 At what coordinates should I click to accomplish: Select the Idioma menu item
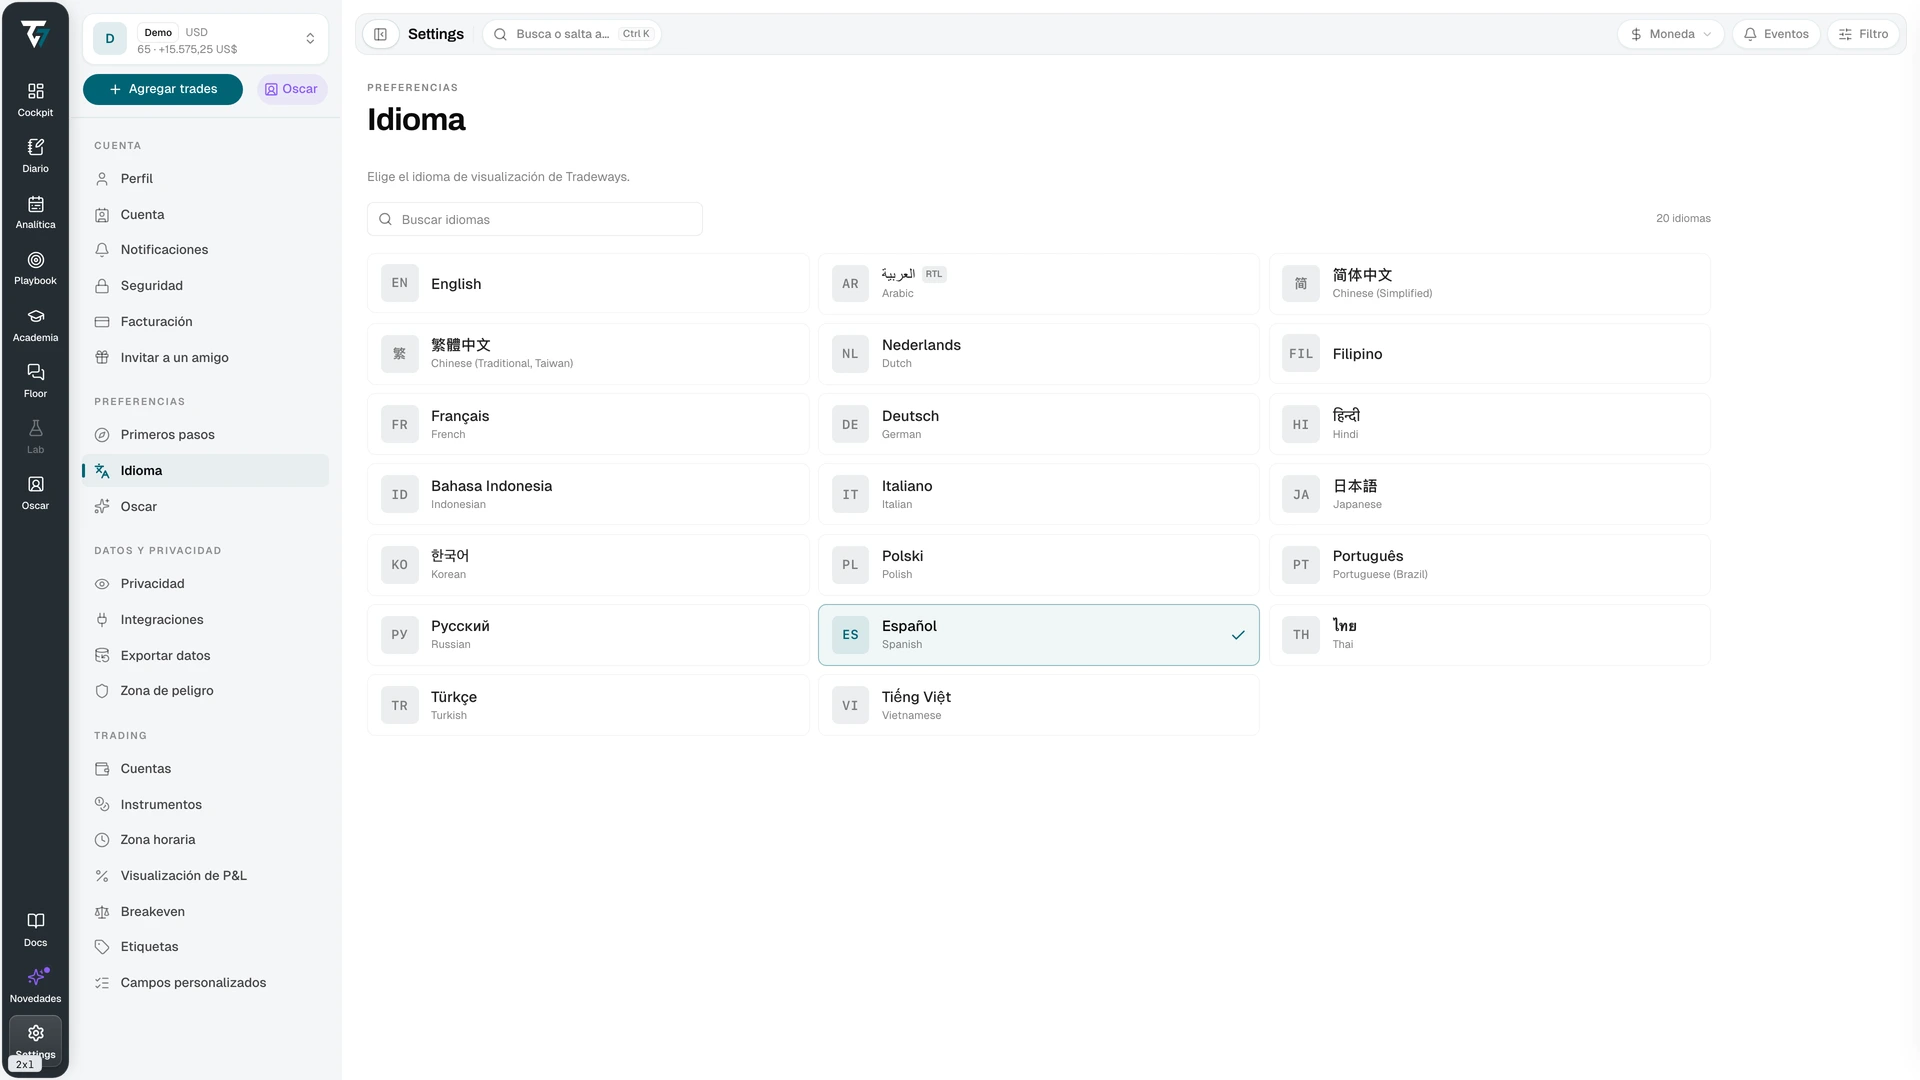click(205, 471)
